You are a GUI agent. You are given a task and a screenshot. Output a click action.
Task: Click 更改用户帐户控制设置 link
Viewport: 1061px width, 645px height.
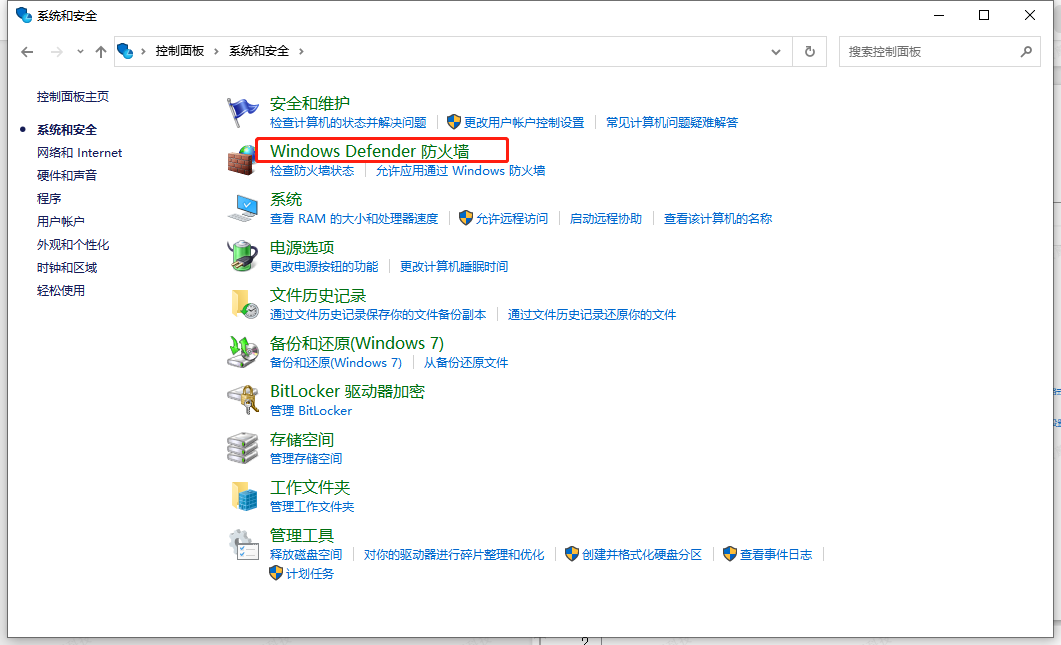(x=524, y=123)
